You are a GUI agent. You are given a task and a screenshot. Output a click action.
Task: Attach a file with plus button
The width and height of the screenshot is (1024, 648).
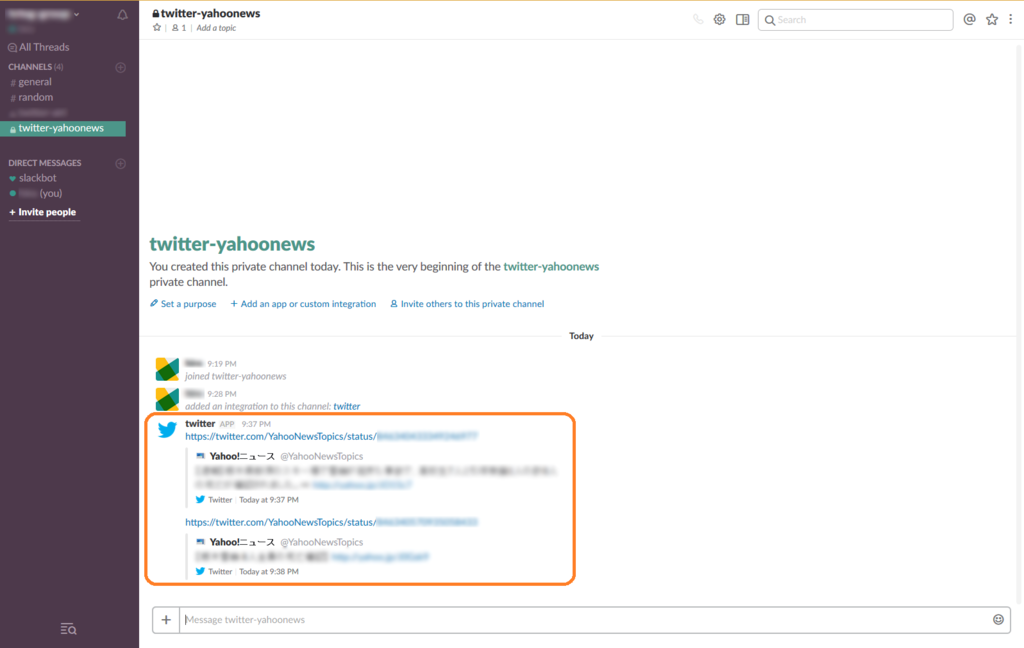(x=166, y=620)
